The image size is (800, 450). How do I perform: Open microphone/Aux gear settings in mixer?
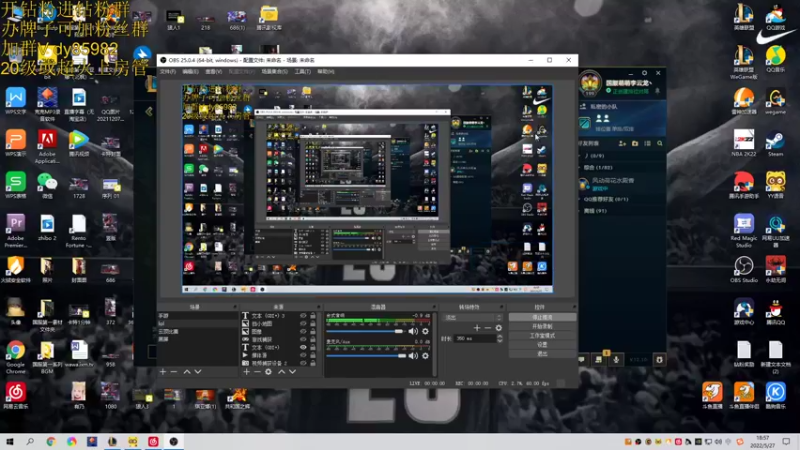[x=425, y=356]
